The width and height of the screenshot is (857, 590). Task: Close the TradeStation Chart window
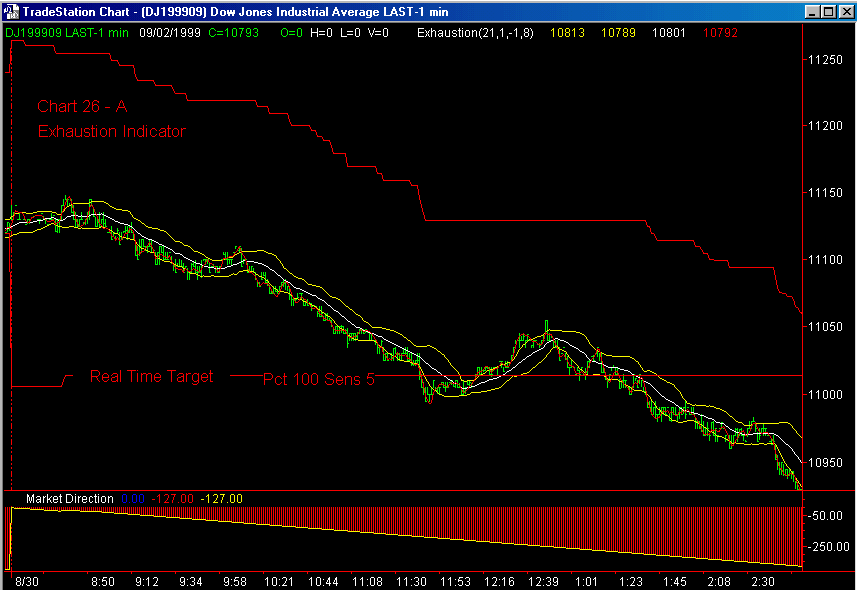pyautogui.click(x=845, y=11)
